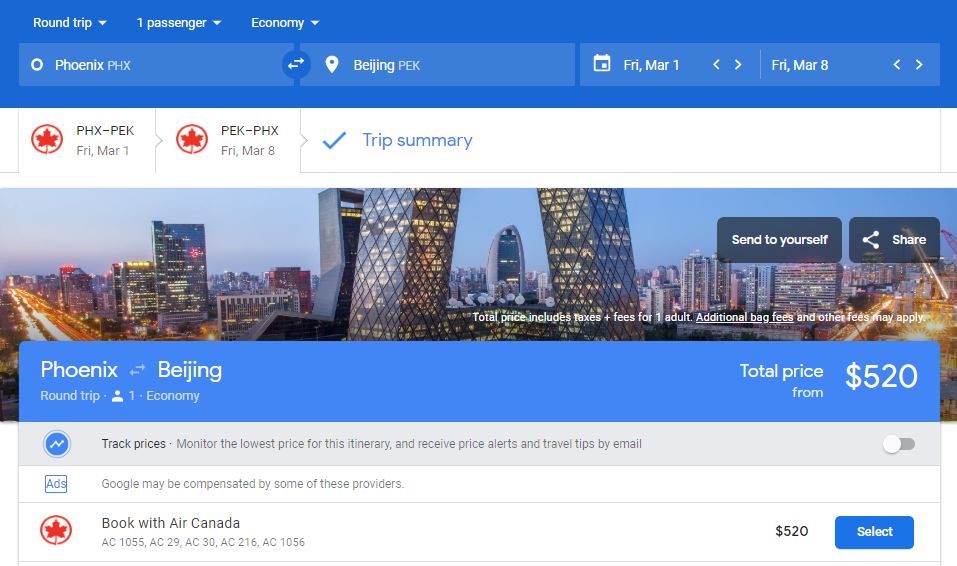Open the Economy class dropdown
This screenshot has width=957, height=566.
tap(285, 23)
